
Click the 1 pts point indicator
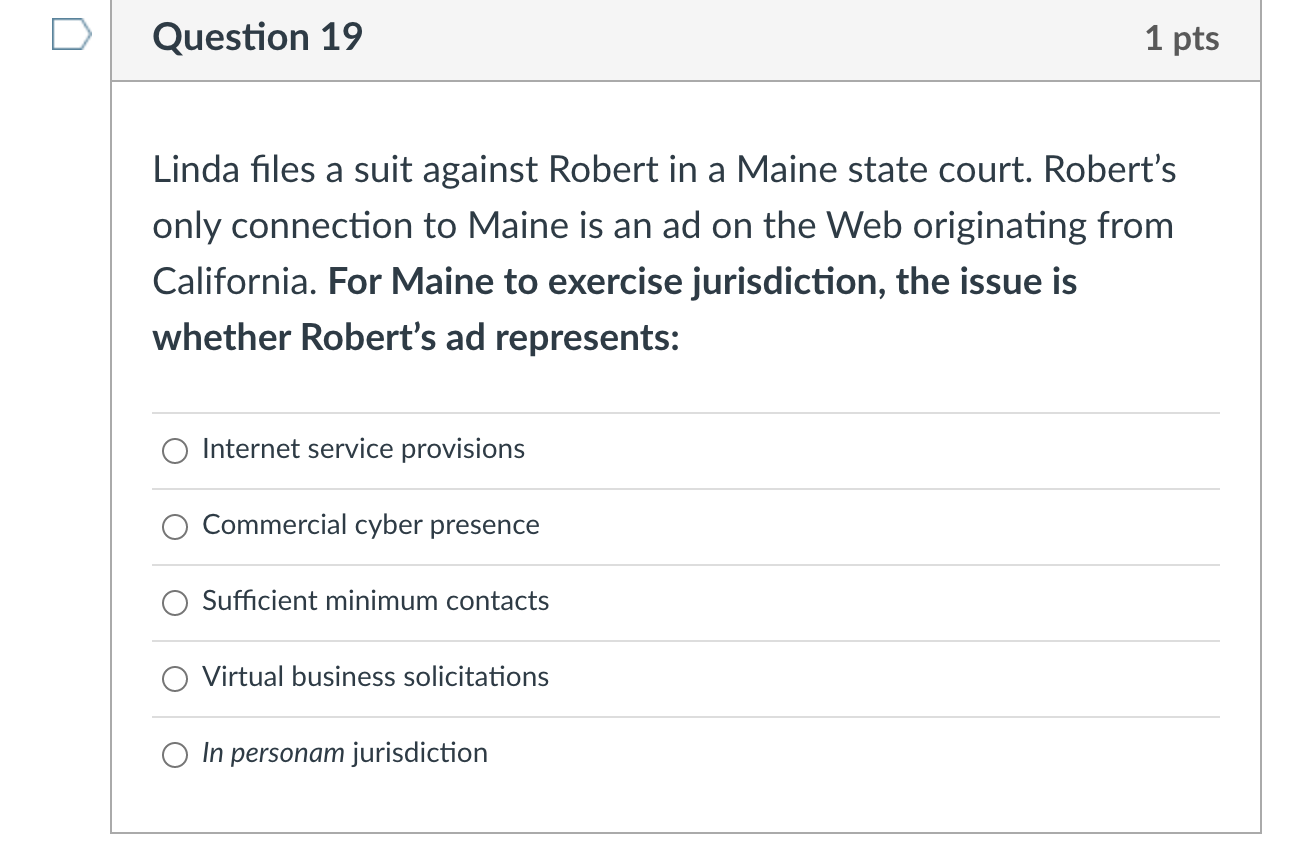click(x=1183, y=38)
